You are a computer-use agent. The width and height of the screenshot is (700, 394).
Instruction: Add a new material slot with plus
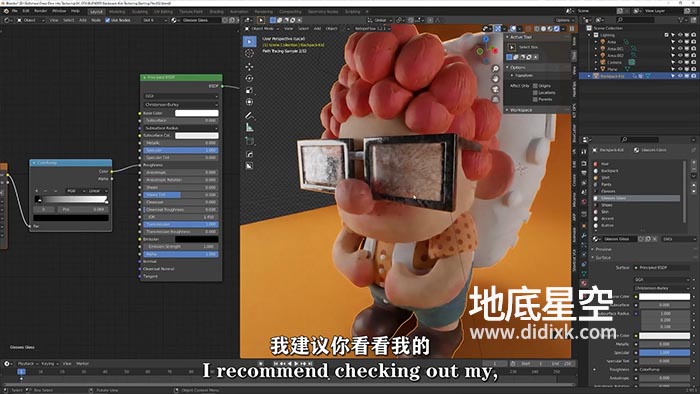[x=694, y=163]
